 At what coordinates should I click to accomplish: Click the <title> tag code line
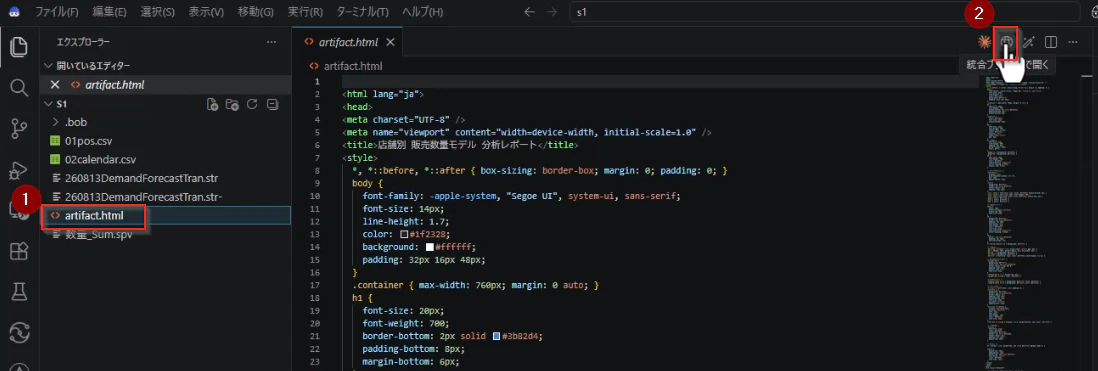(460, 145)
